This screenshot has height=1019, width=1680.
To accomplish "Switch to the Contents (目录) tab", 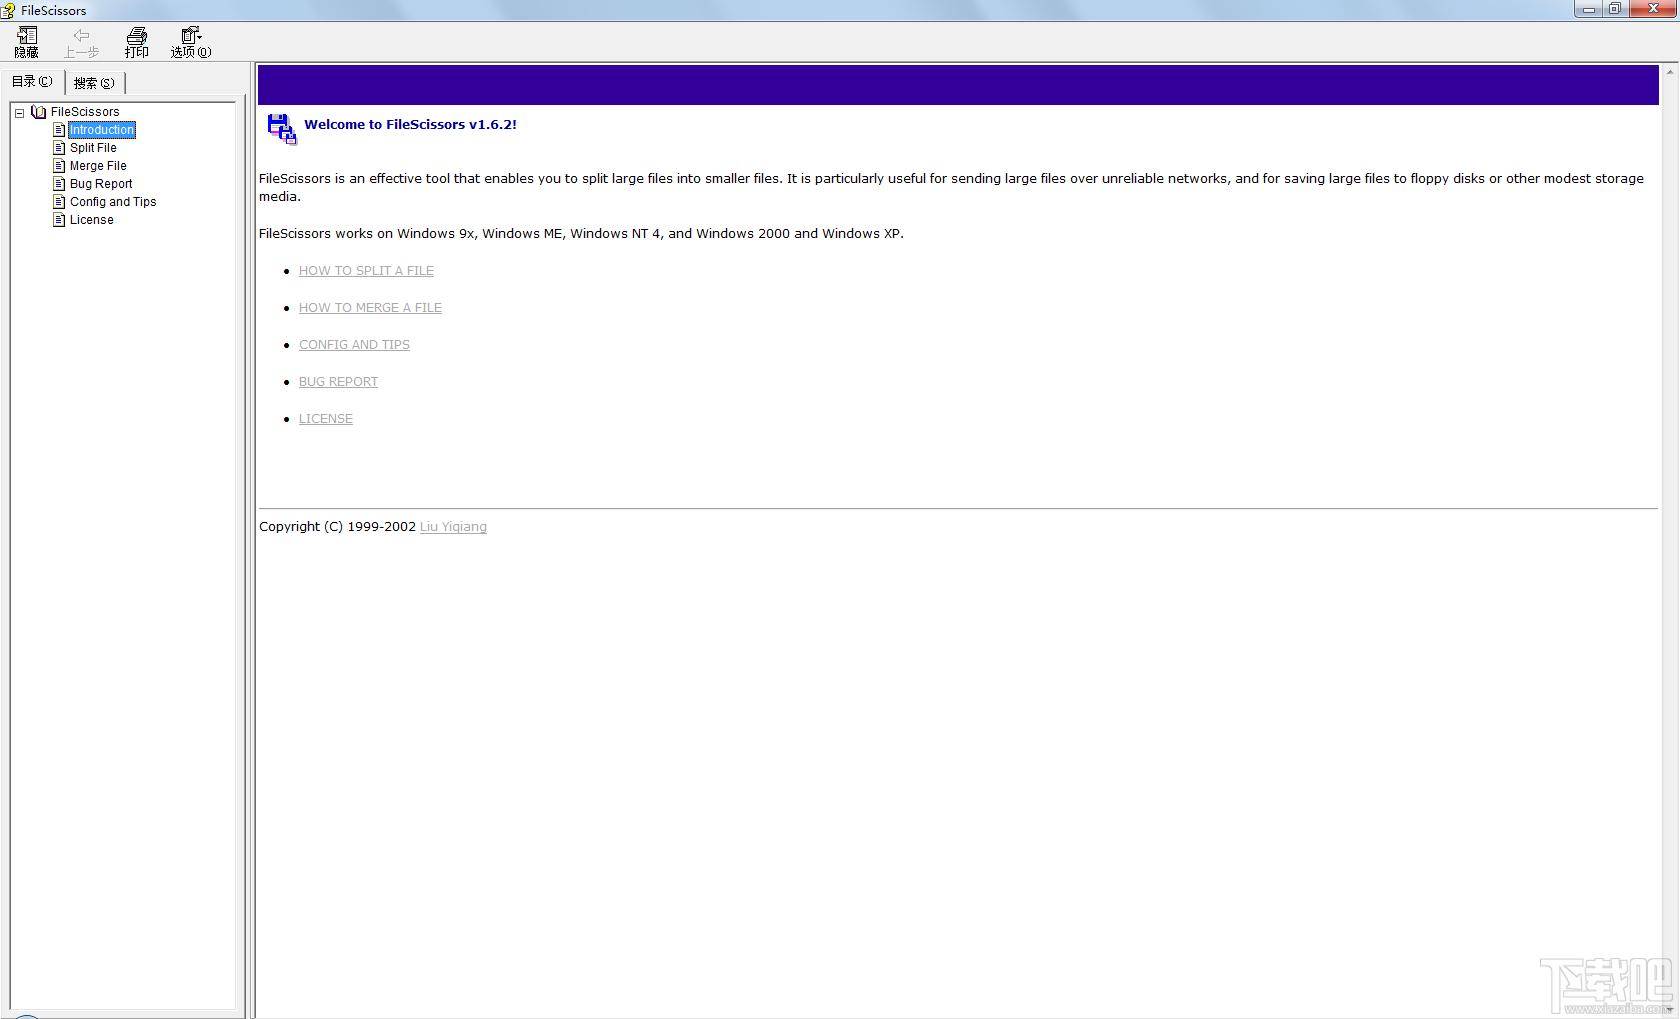I will click(x=32, y=82).
